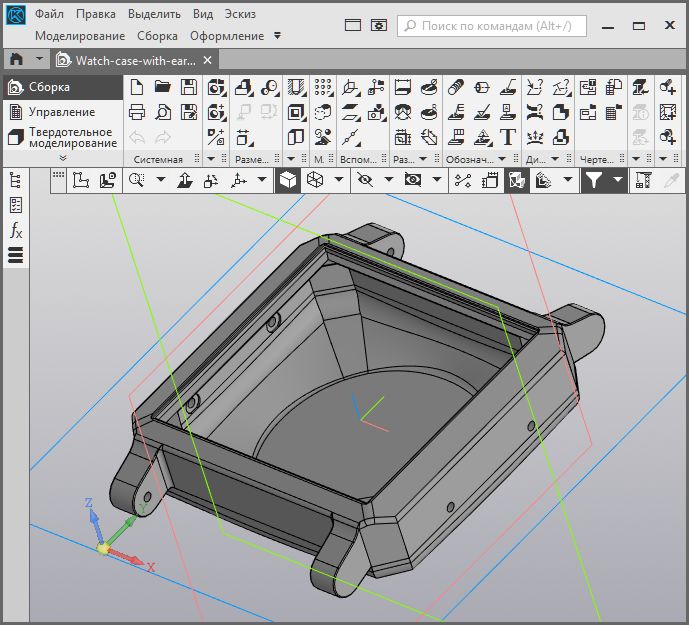
Task: Expand the Обознач... panel dropdown arrow
Action: click(x=502, y=159)
